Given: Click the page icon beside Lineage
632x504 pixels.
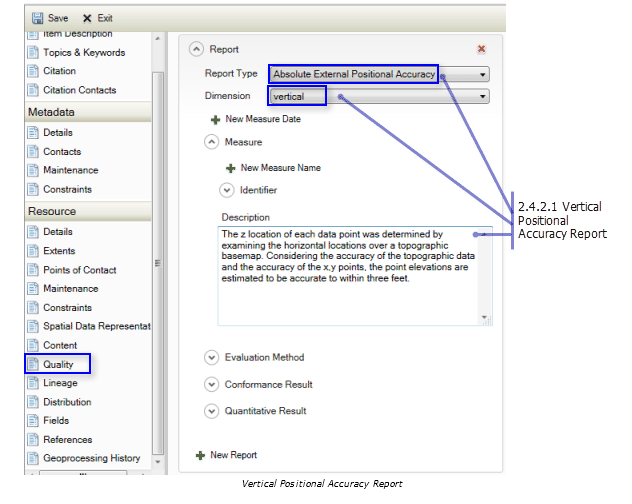Looking at the screenshot, I should pyautogui.click(x=33, y=383).
